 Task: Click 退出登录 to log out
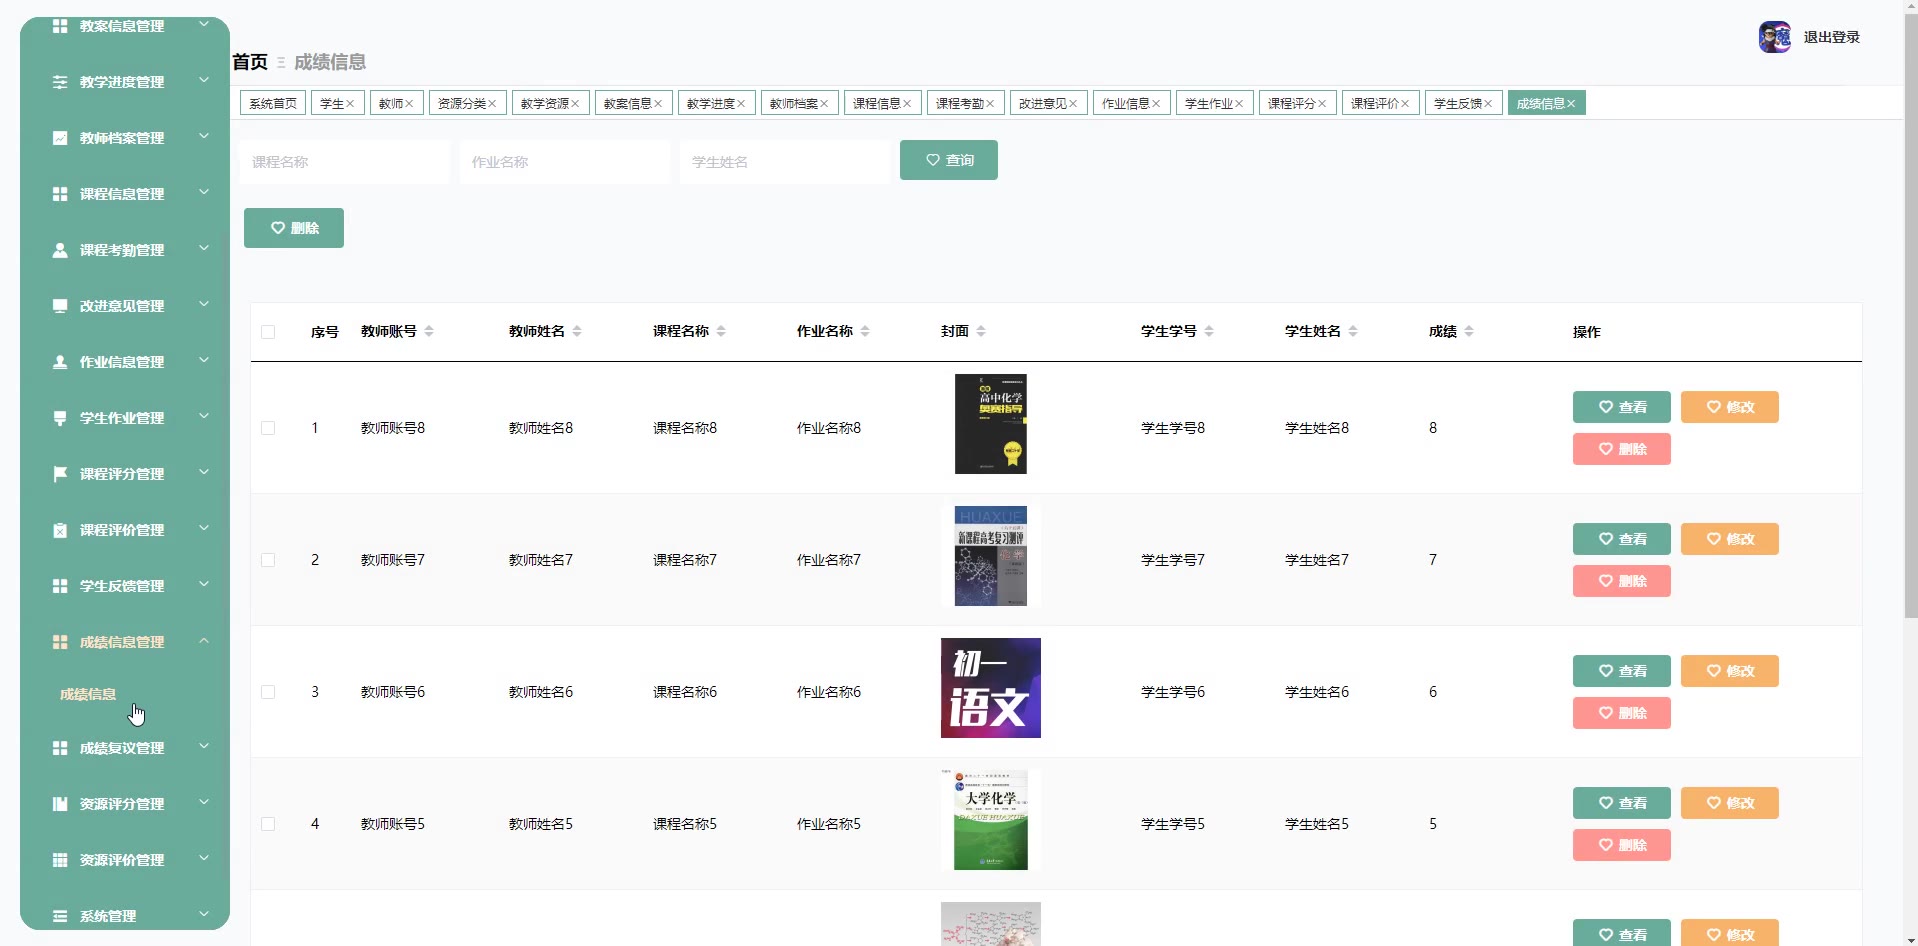pos(1832,37)
